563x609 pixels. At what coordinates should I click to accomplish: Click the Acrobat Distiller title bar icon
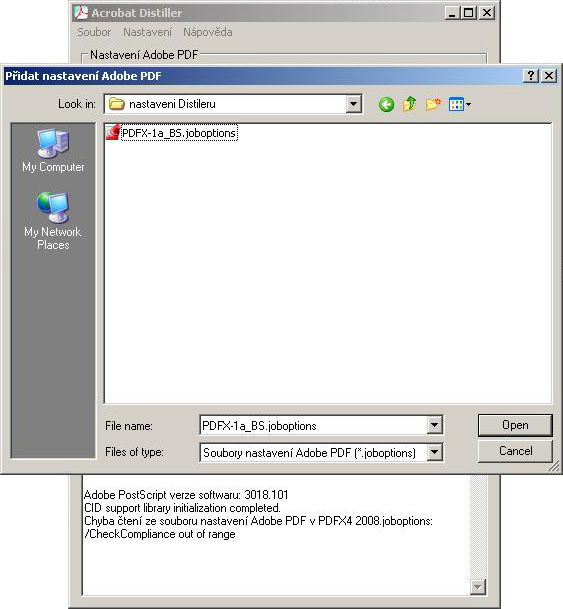tap(81, 13)
